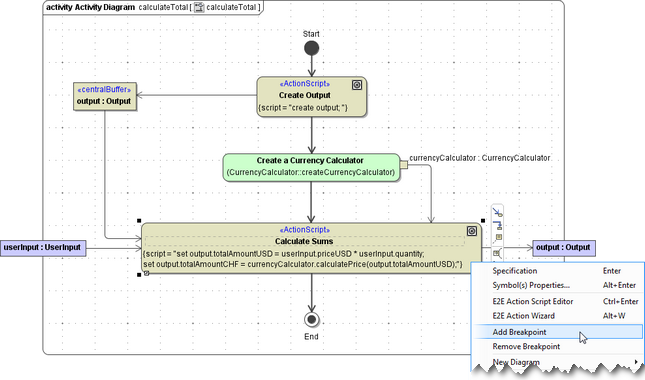The height and width of the screenshot is (380, 645).
Task: Click the calculateTotal activity icon in diagram header
Action: point(199,7)
